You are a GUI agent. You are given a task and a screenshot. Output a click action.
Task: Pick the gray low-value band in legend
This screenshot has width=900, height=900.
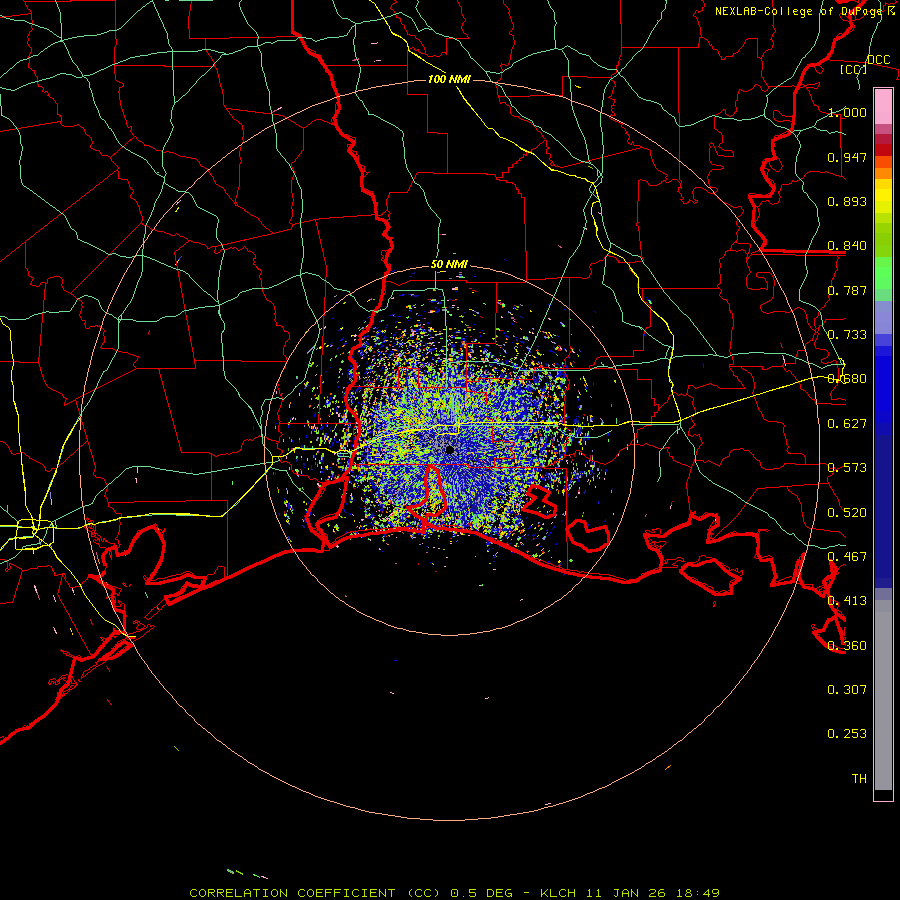883,695
